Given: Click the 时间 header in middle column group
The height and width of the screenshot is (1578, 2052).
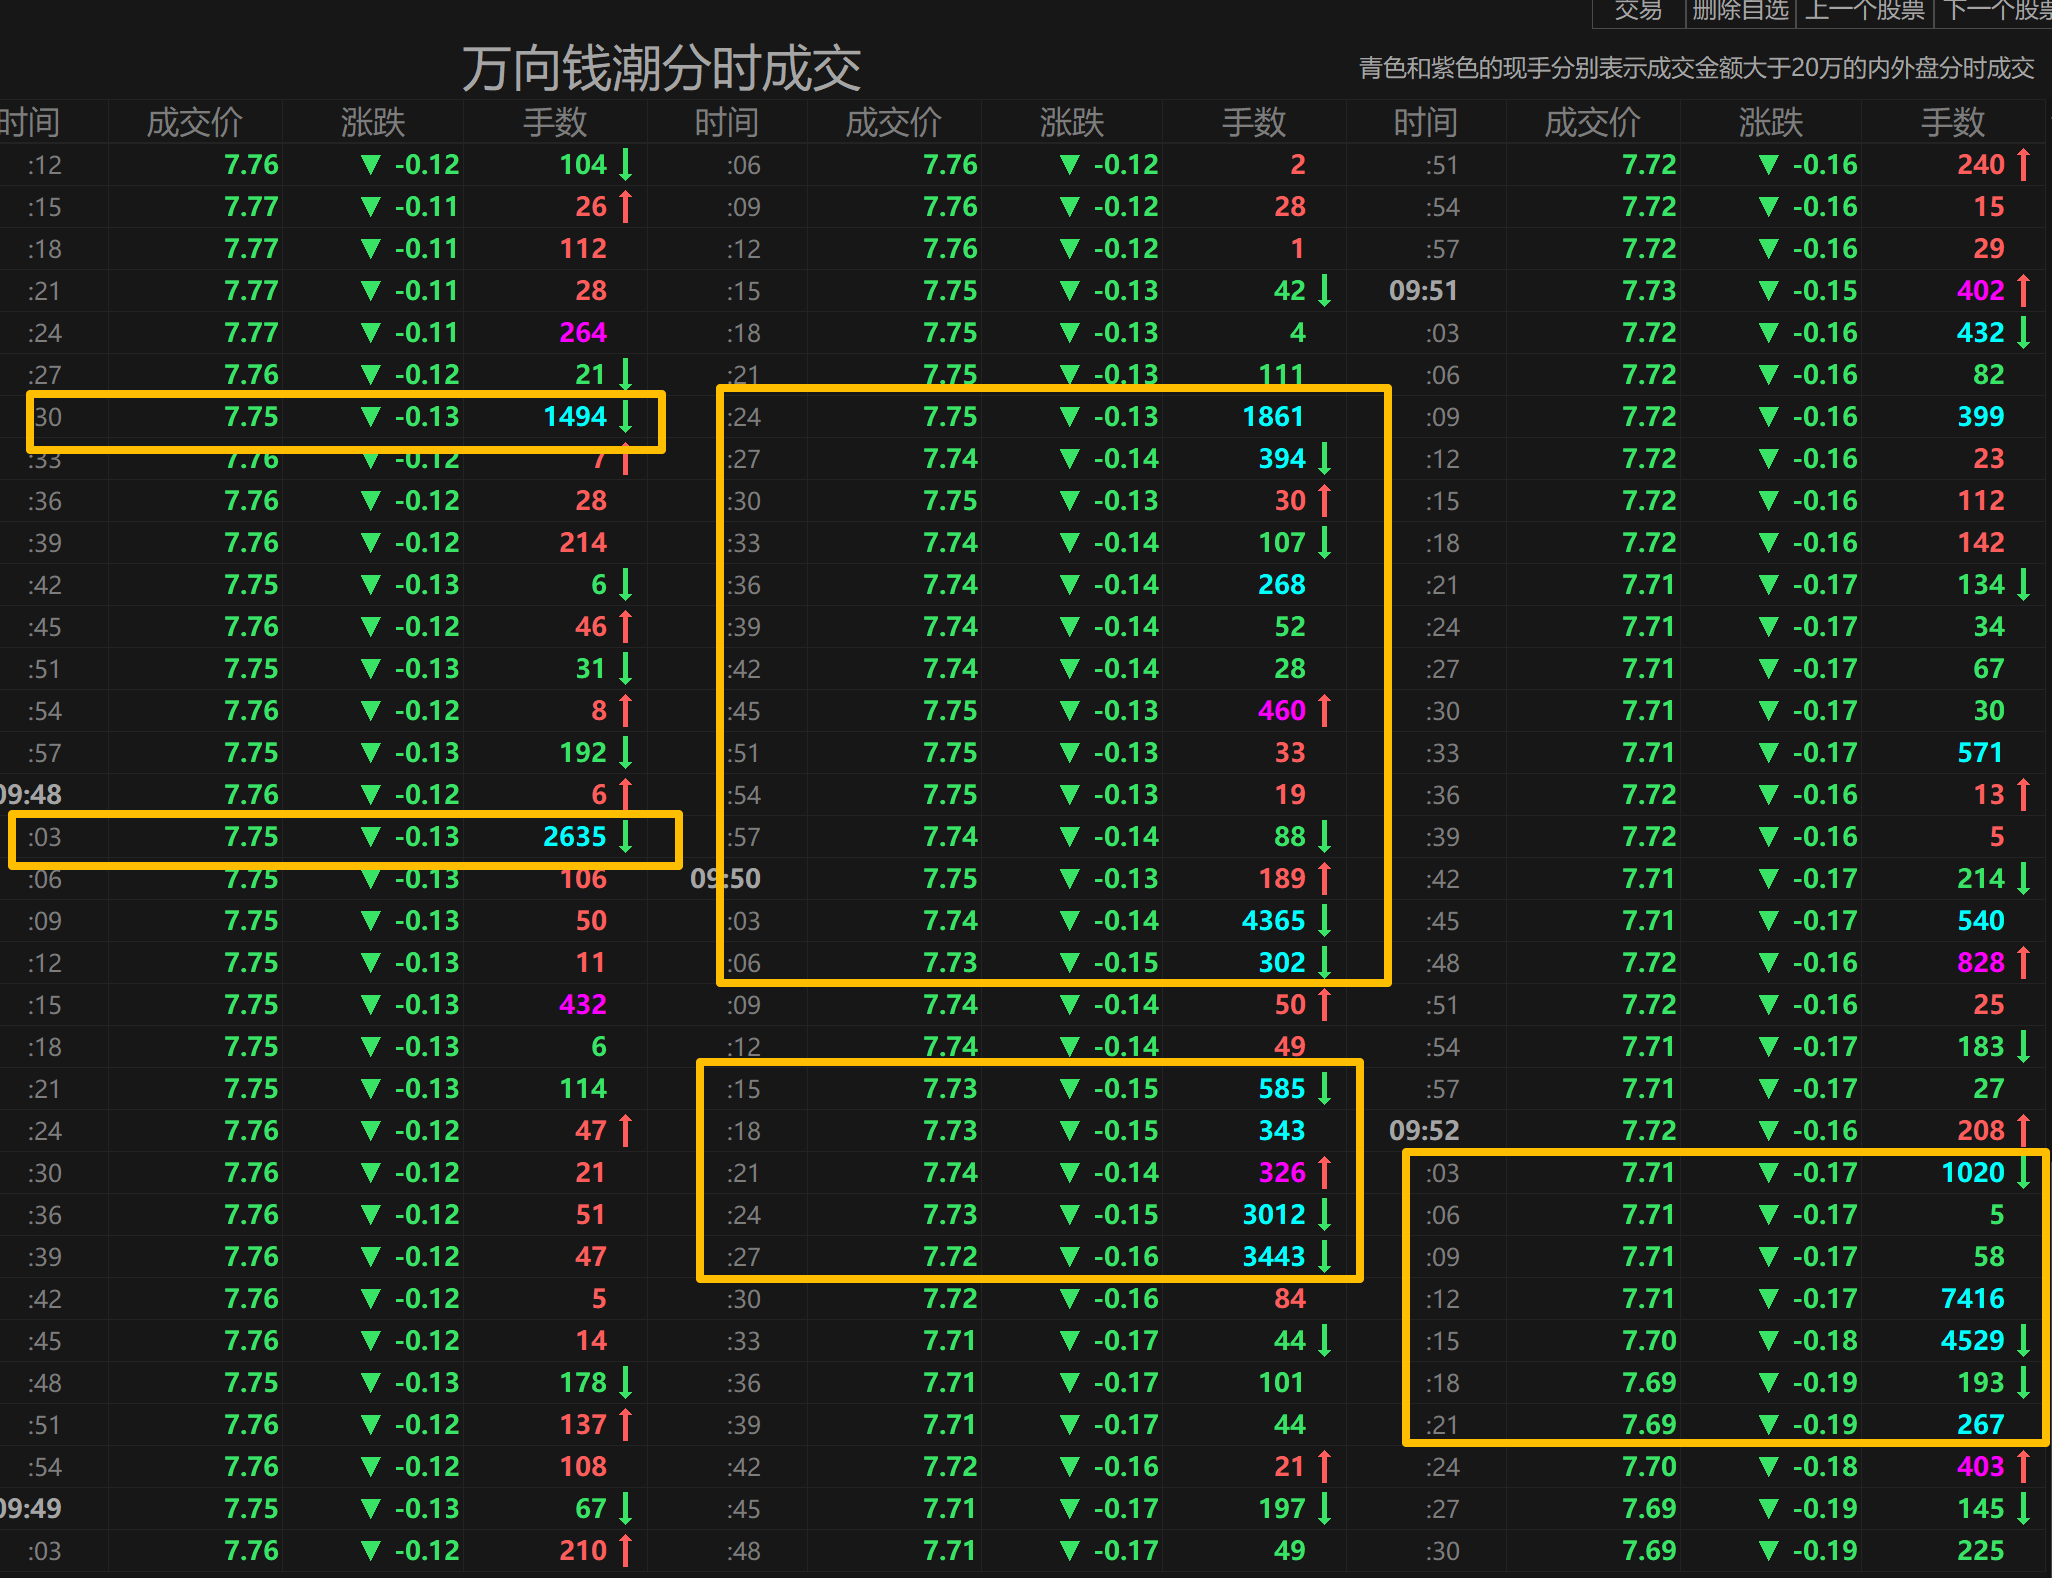Looking at the screenshot, I should coord(727,122).
